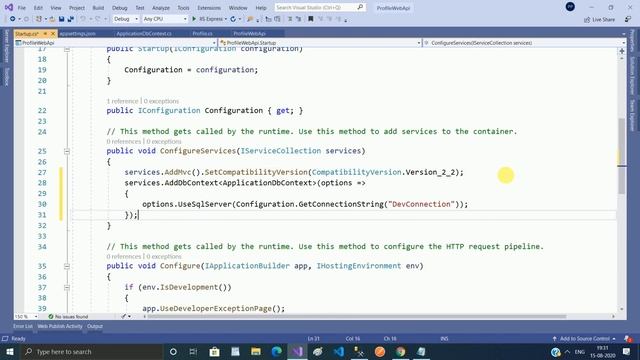Click the Windows taskbar search box
640x360 pixels.
click(91, 351)
